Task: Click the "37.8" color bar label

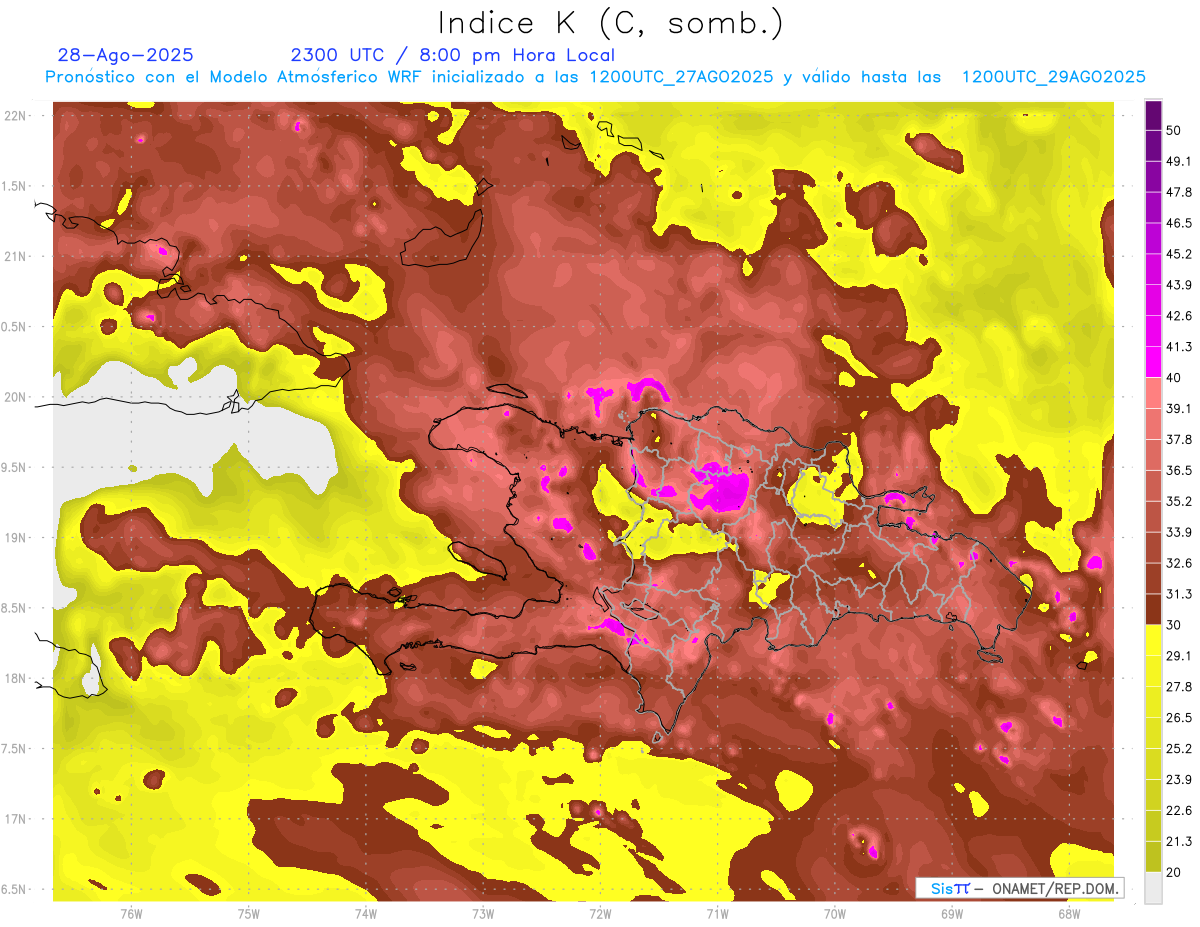Action: click(1178, 439)
